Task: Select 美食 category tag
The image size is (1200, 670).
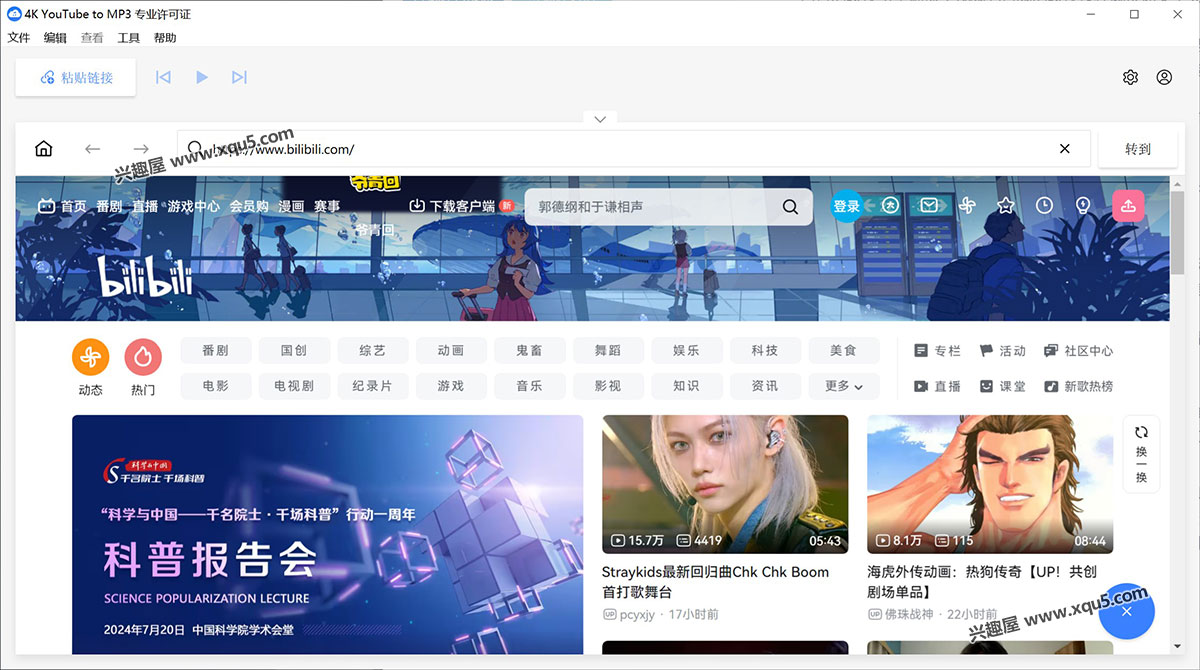Action: click(x=843, y=350)
